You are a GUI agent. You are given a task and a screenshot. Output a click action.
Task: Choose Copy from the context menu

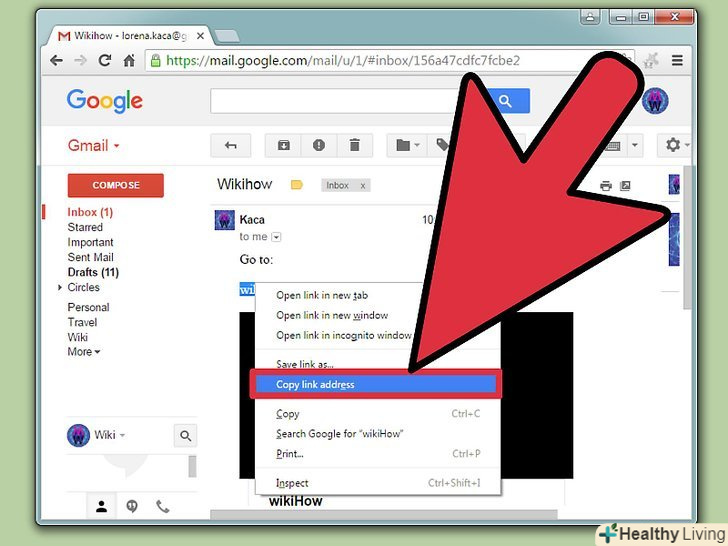[378, 414]
